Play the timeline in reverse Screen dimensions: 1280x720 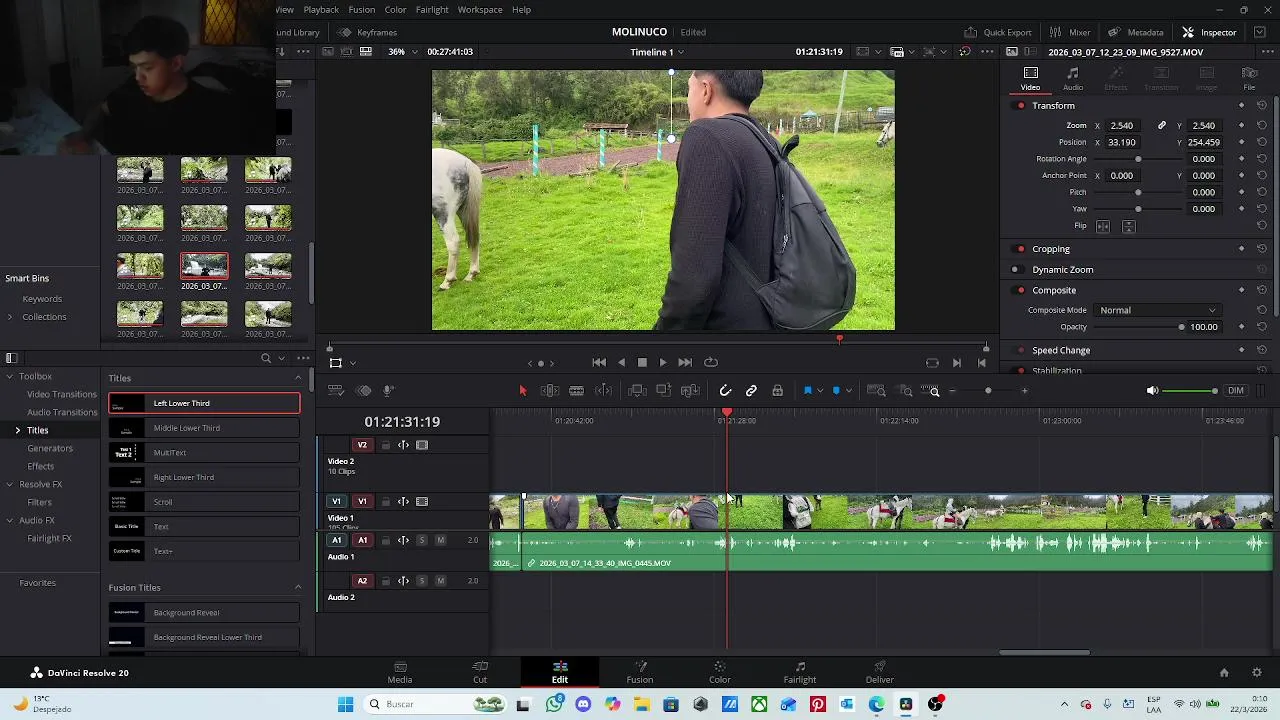(622, 363)
